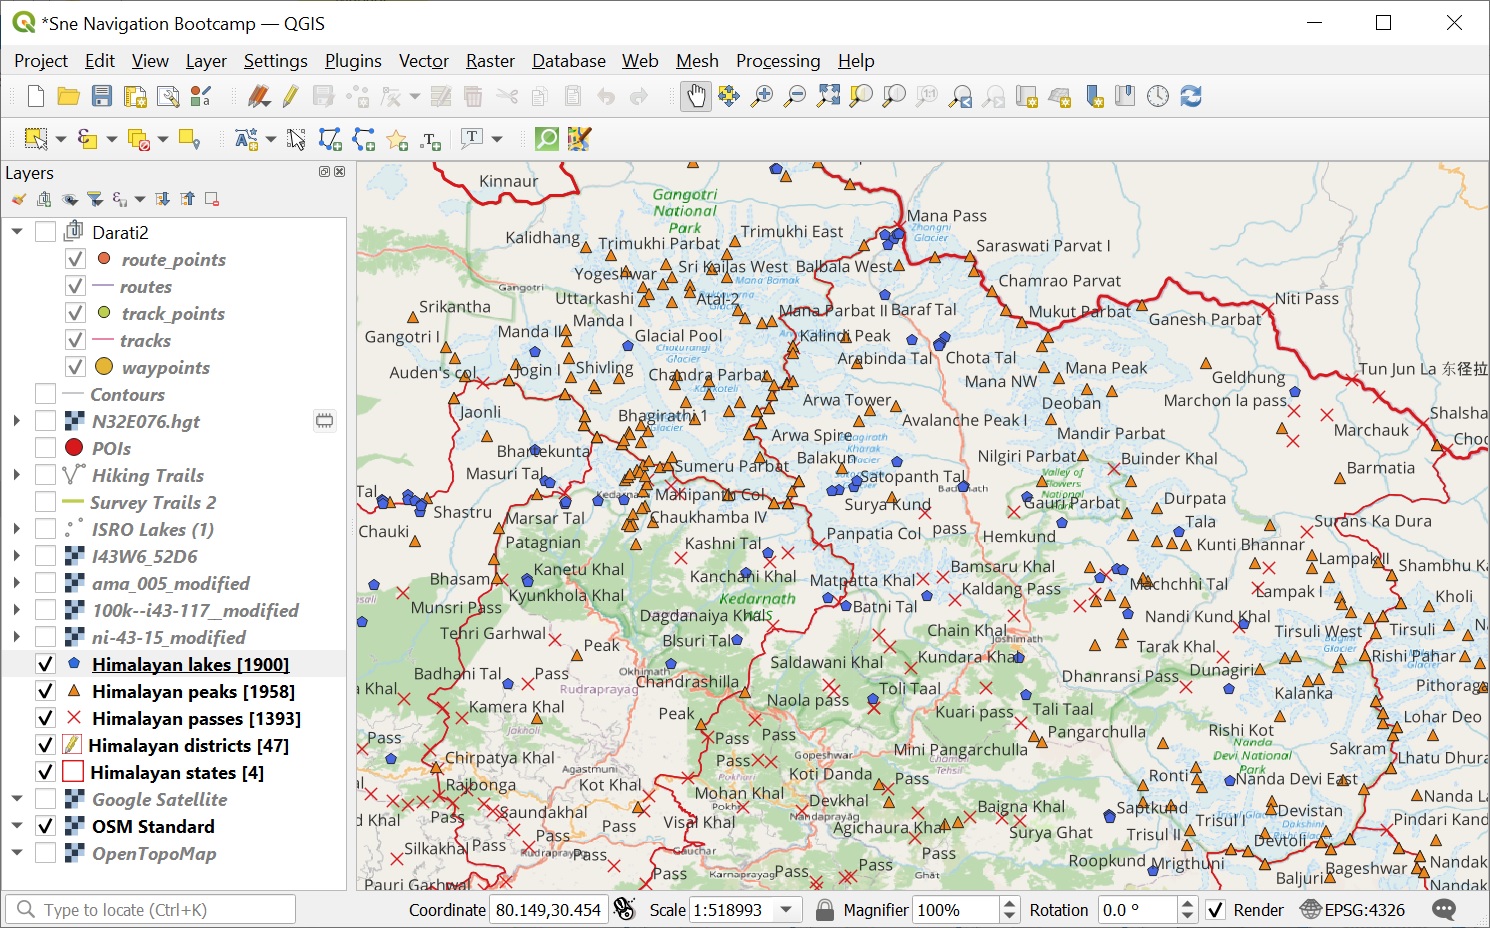This screenshot has width=1490, height=928.
Task: Uncheck the Himalayan peaks [1958] layer
Action: [45, 691]
